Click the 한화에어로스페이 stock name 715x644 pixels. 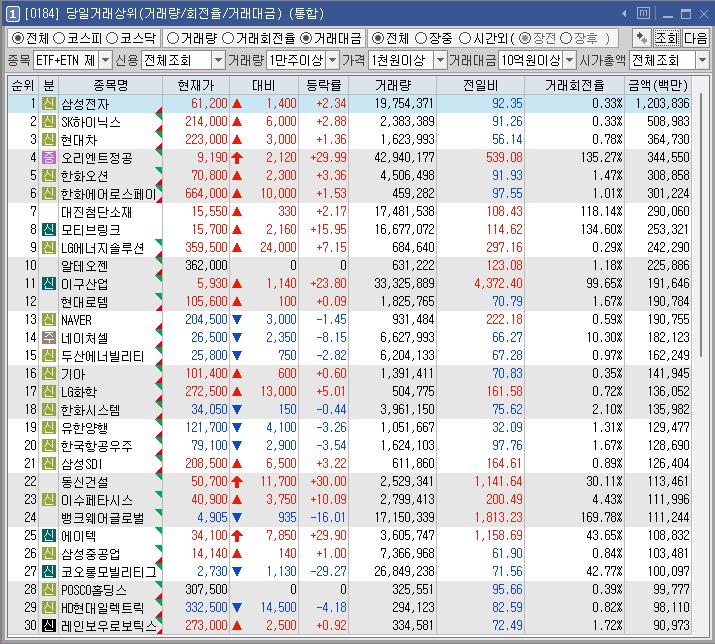point(109,194)
